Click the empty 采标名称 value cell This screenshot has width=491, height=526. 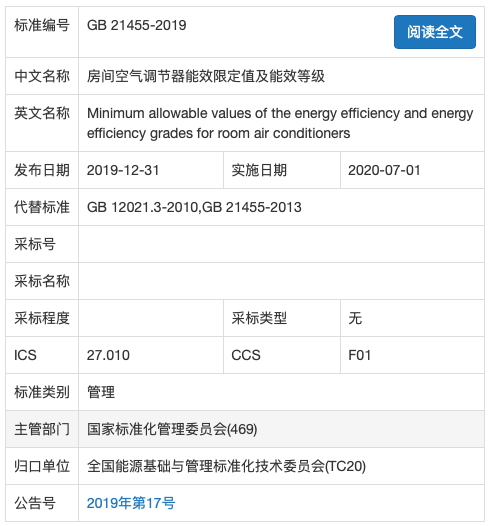coord(281,281)
